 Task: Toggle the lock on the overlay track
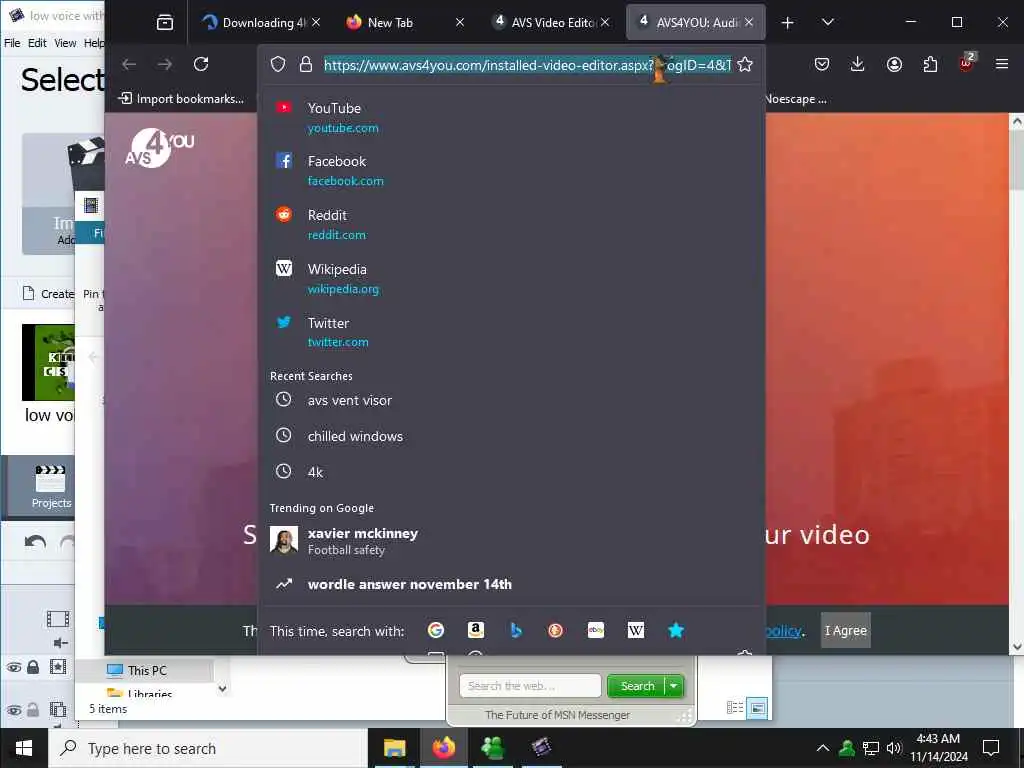pos(33,709)
